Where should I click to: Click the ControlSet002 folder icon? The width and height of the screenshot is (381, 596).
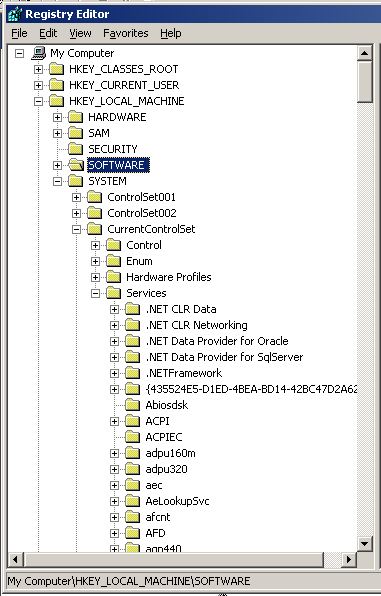click(x=95, y=212)
